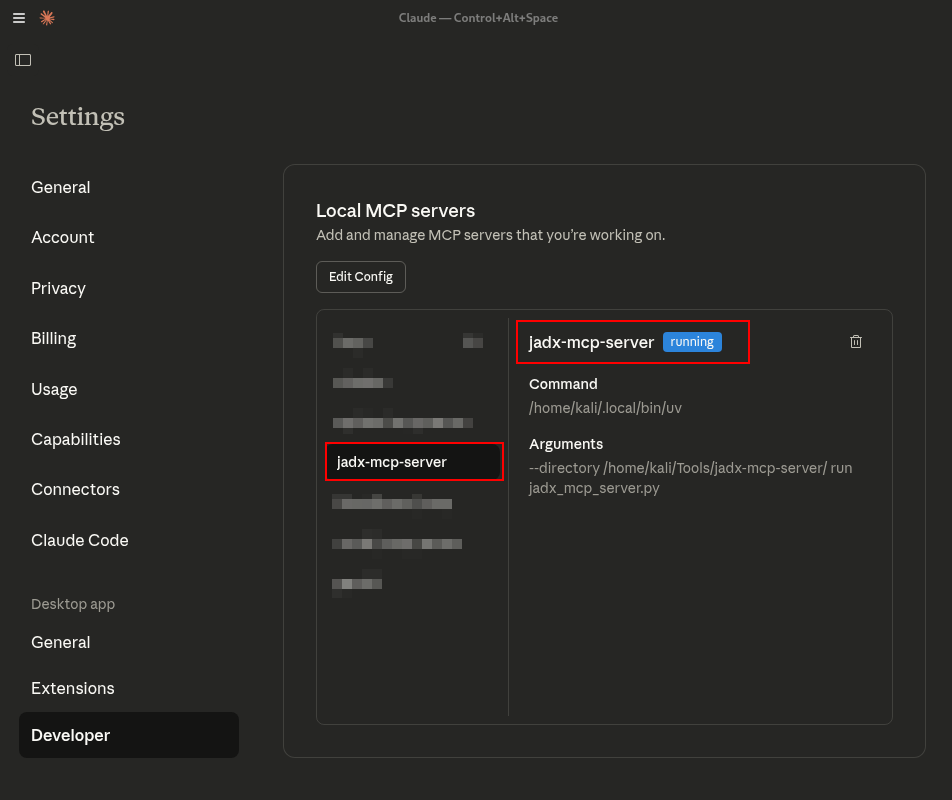View the Usage settings page
The width and height of the screenshot is (952, 800).
click(x=54, y=389)
